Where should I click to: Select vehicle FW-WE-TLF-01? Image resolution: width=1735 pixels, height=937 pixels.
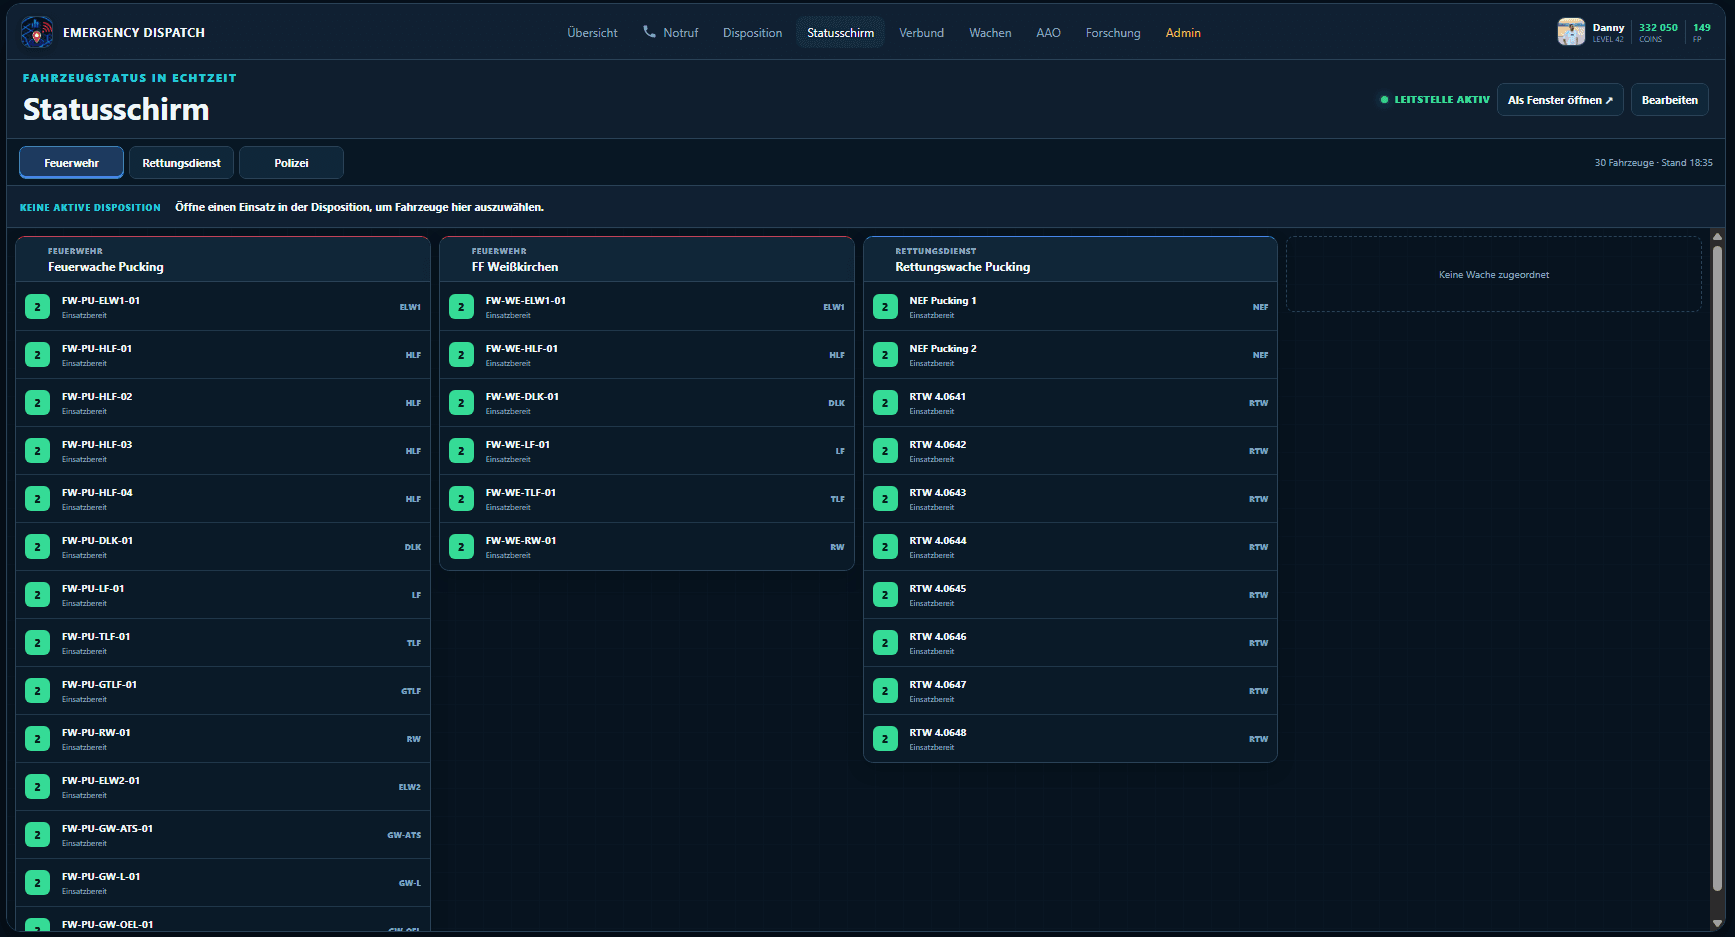point(647,499)
